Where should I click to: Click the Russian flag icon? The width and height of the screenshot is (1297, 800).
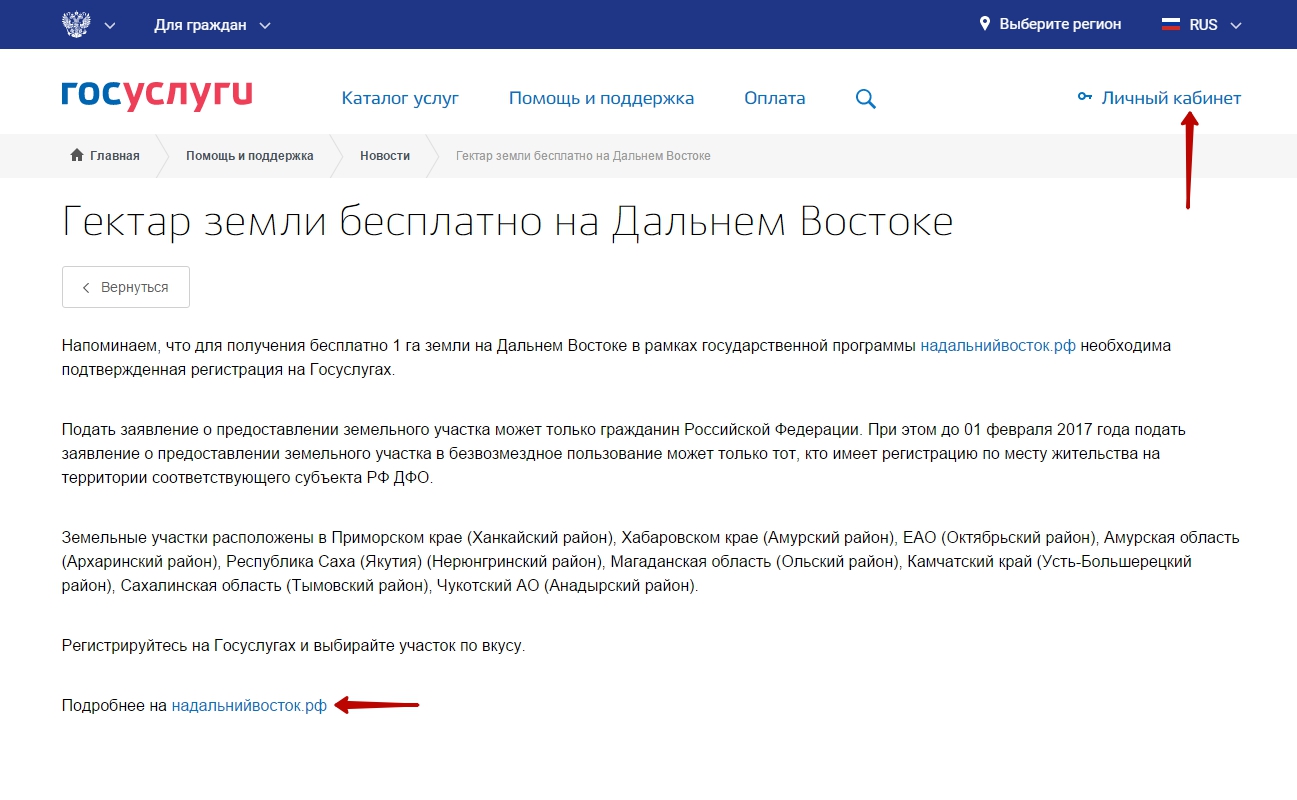pos(1171,25)
